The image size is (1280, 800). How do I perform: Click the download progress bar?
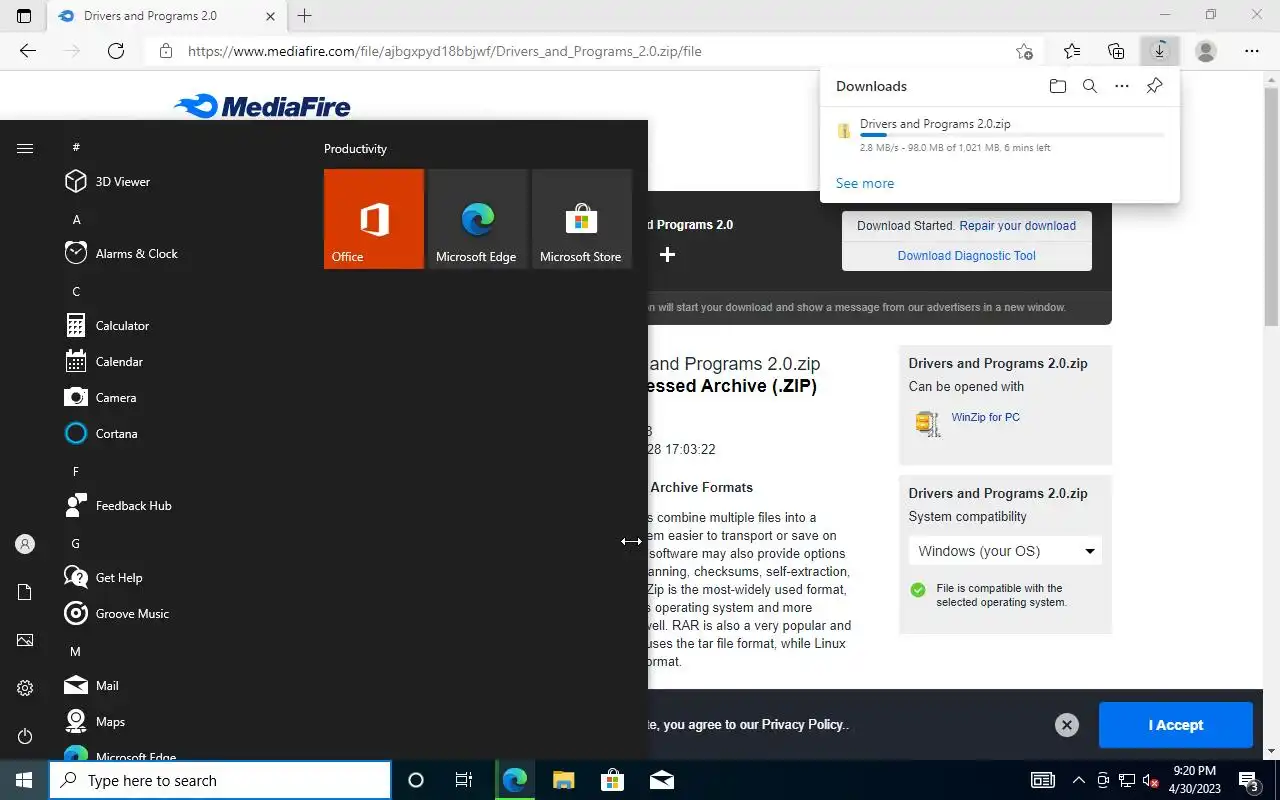click(x=1011, y=135)
